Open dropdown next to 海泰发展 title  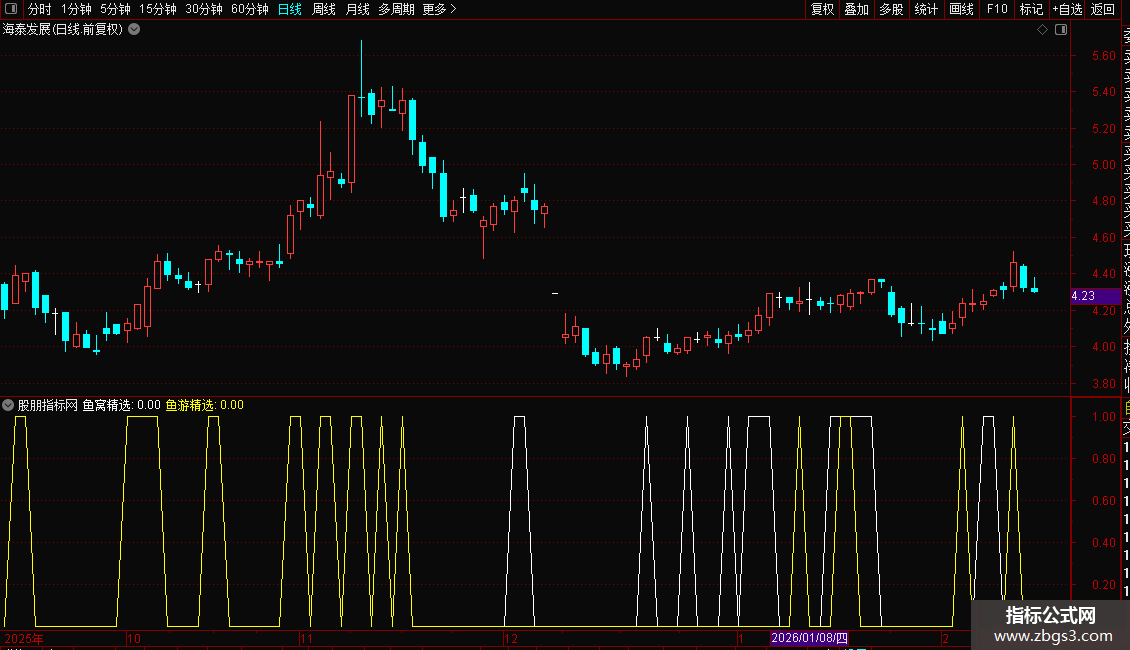[134, 30]
